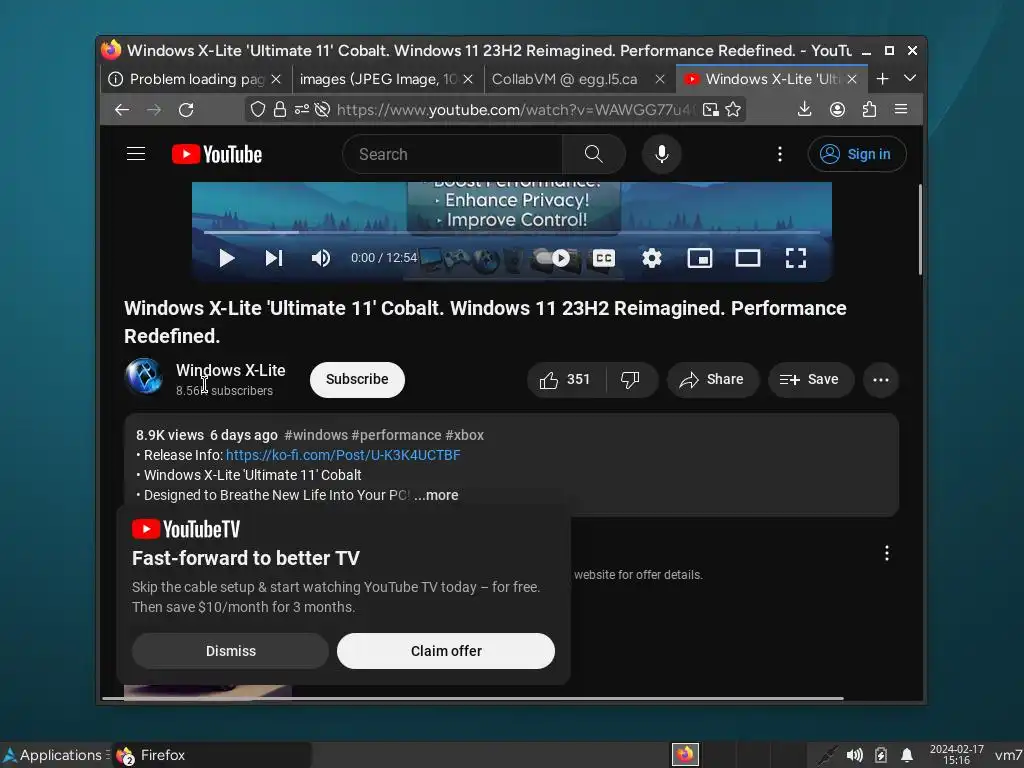Reload the current page

tap(186, 110)
